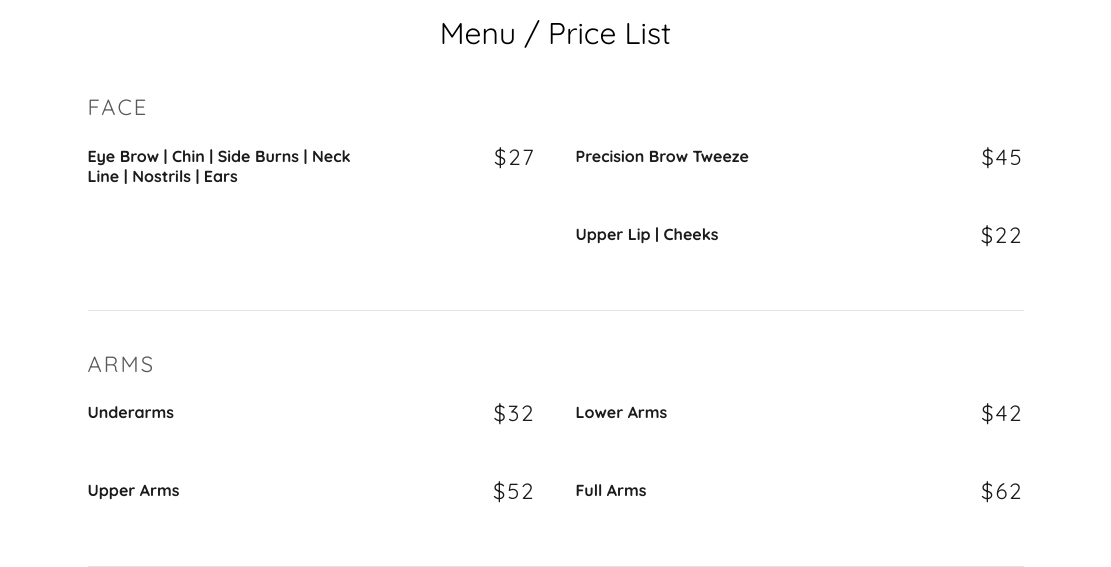The height and width of the screenshot is (567, 1111).
Task: Click the divider line below FACE section
Action: pyautogui.click(x=555, y=310)
